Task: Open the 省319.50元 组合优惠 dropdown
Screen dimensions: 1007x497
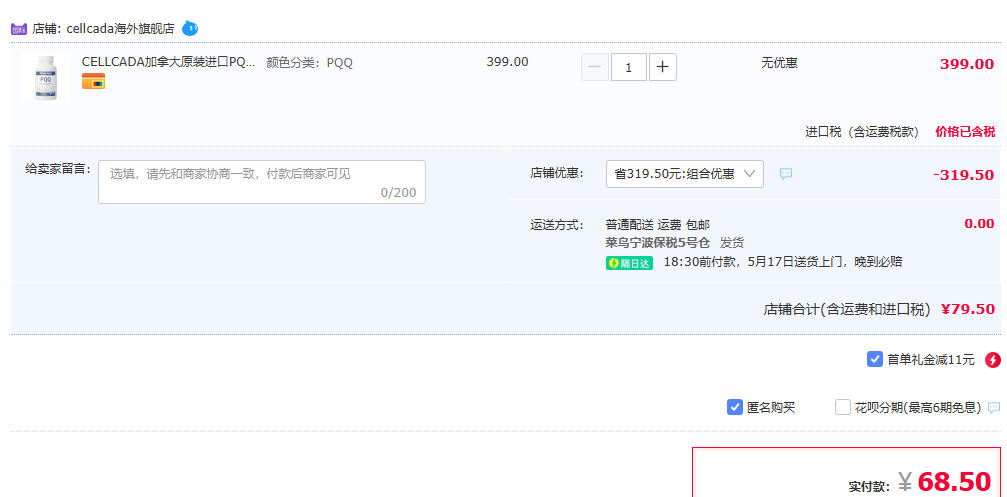Action: (685, 174)
